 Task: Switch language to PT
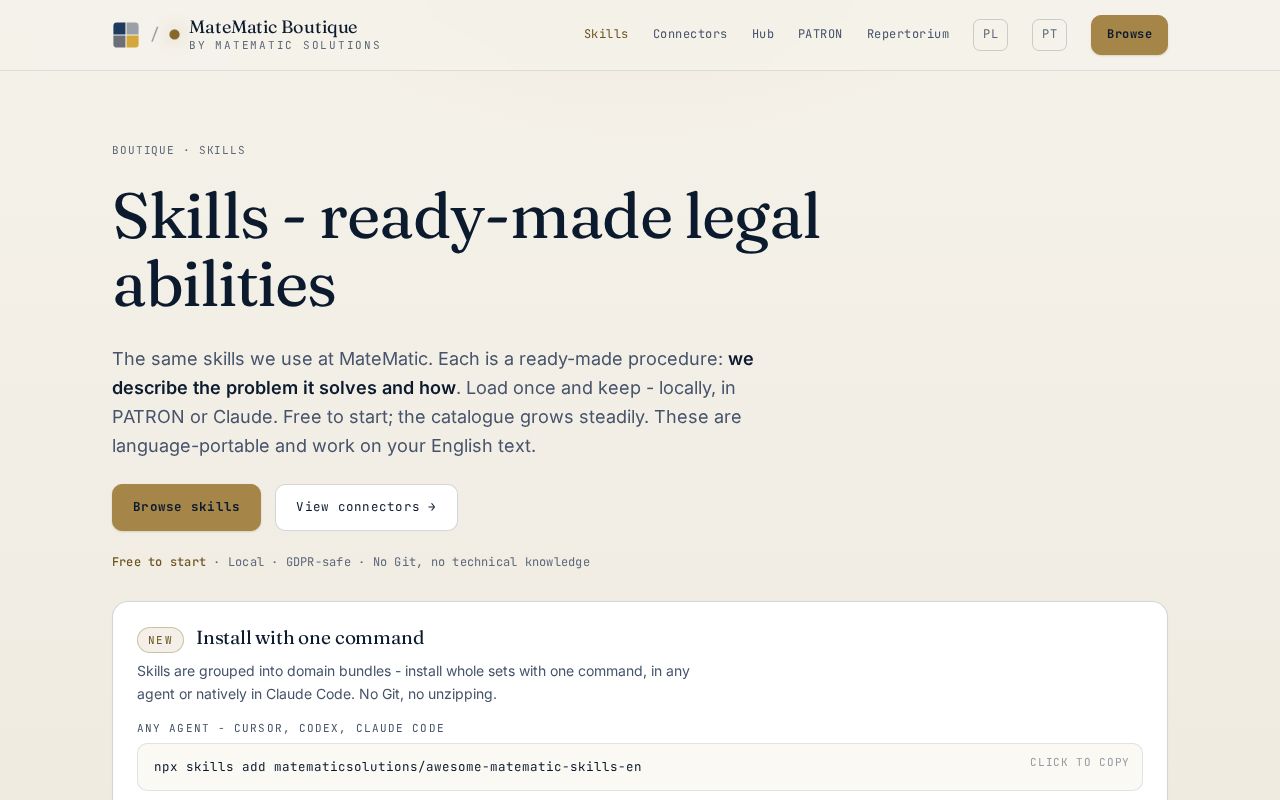(1049, 35)
